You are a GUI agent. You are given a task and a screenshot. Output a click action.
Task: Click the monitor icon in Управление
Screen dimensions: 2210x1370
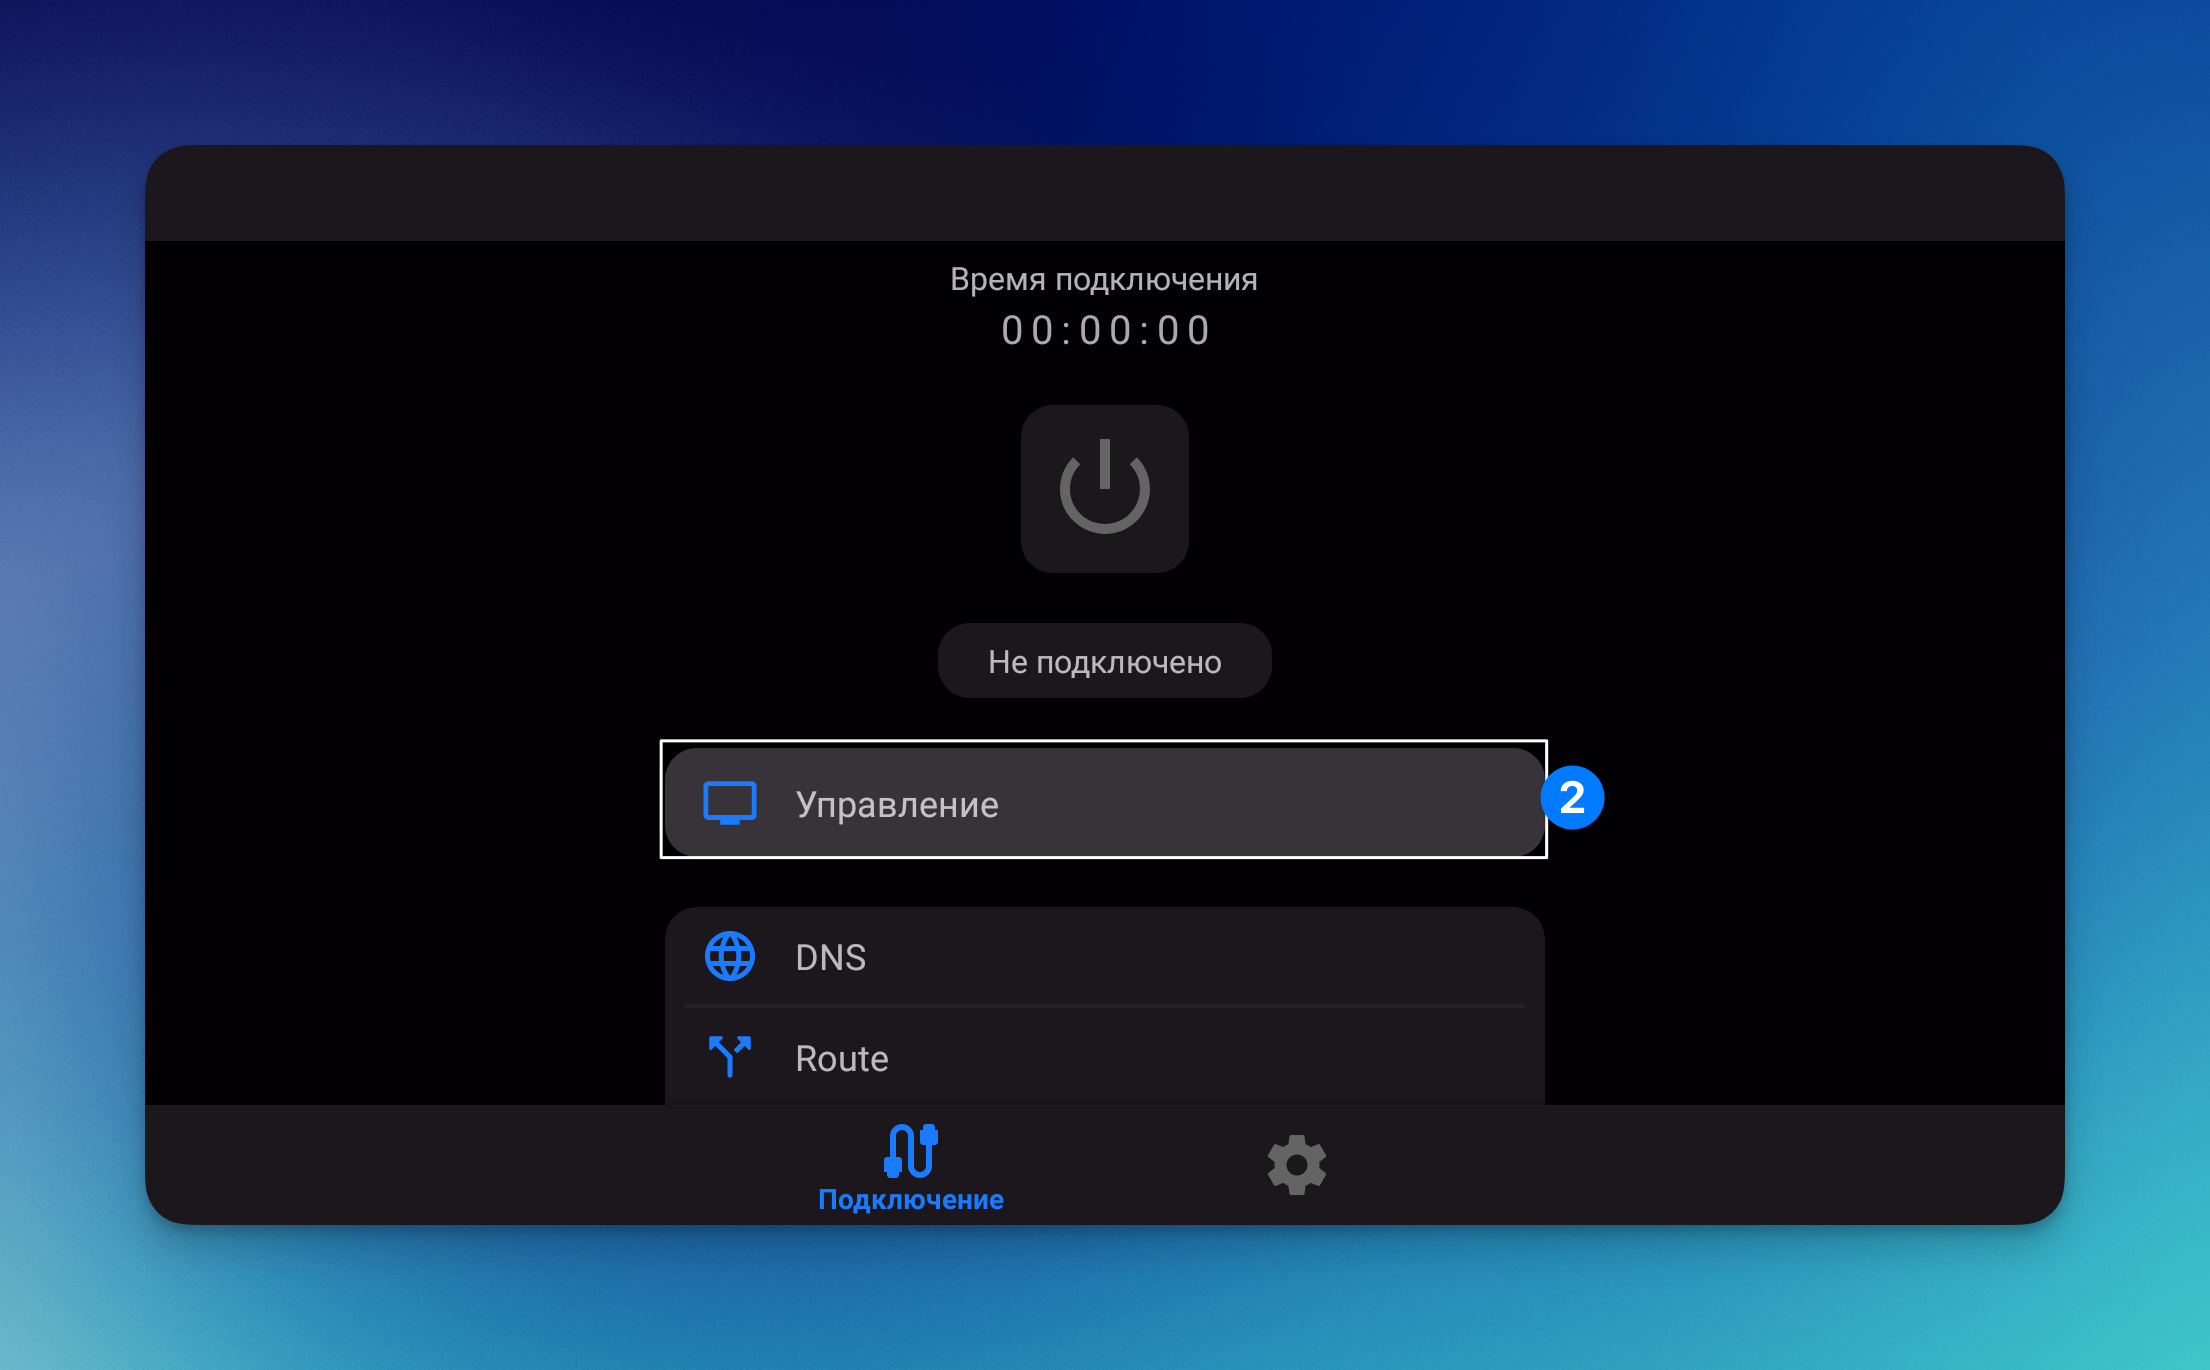coord(729,803)
